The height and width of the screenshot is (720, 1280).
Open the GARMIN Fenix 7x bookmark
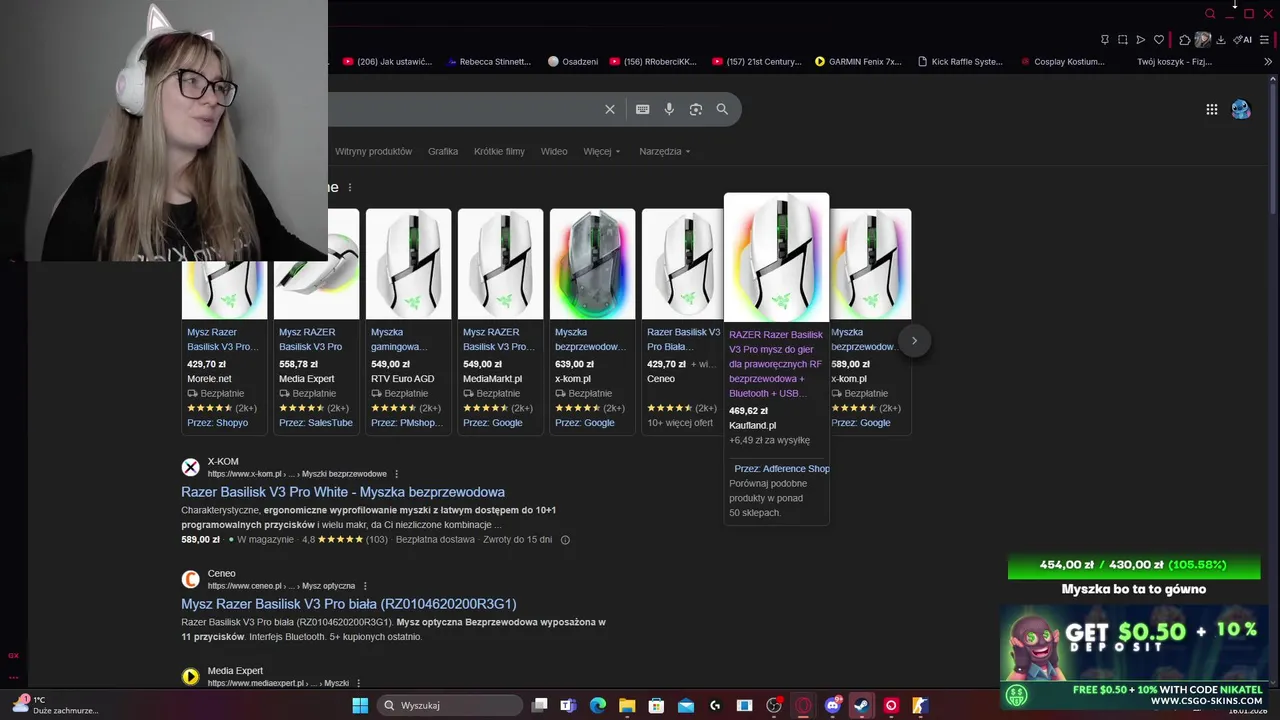858,61
